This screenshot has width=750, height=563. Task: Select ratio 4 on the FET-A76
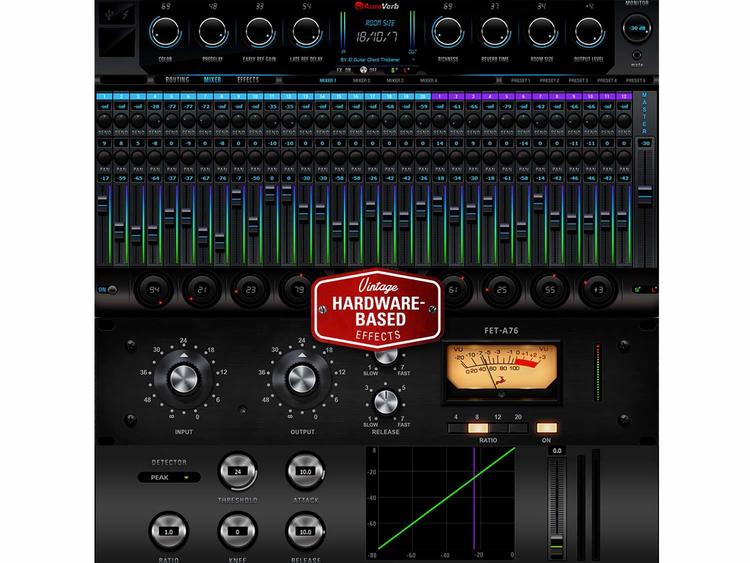pos(457,428)
